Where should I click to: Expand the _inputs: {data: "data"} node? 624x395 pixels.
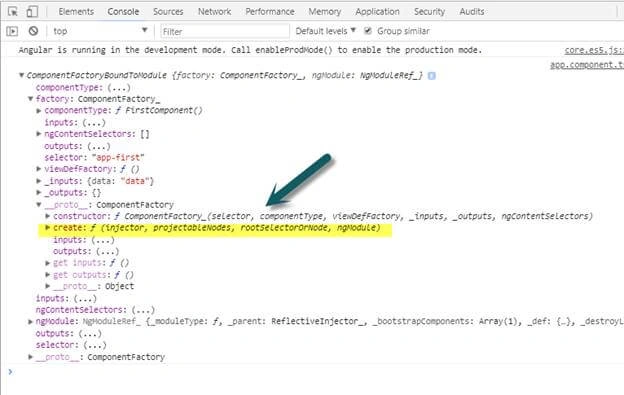click(39, 181)
